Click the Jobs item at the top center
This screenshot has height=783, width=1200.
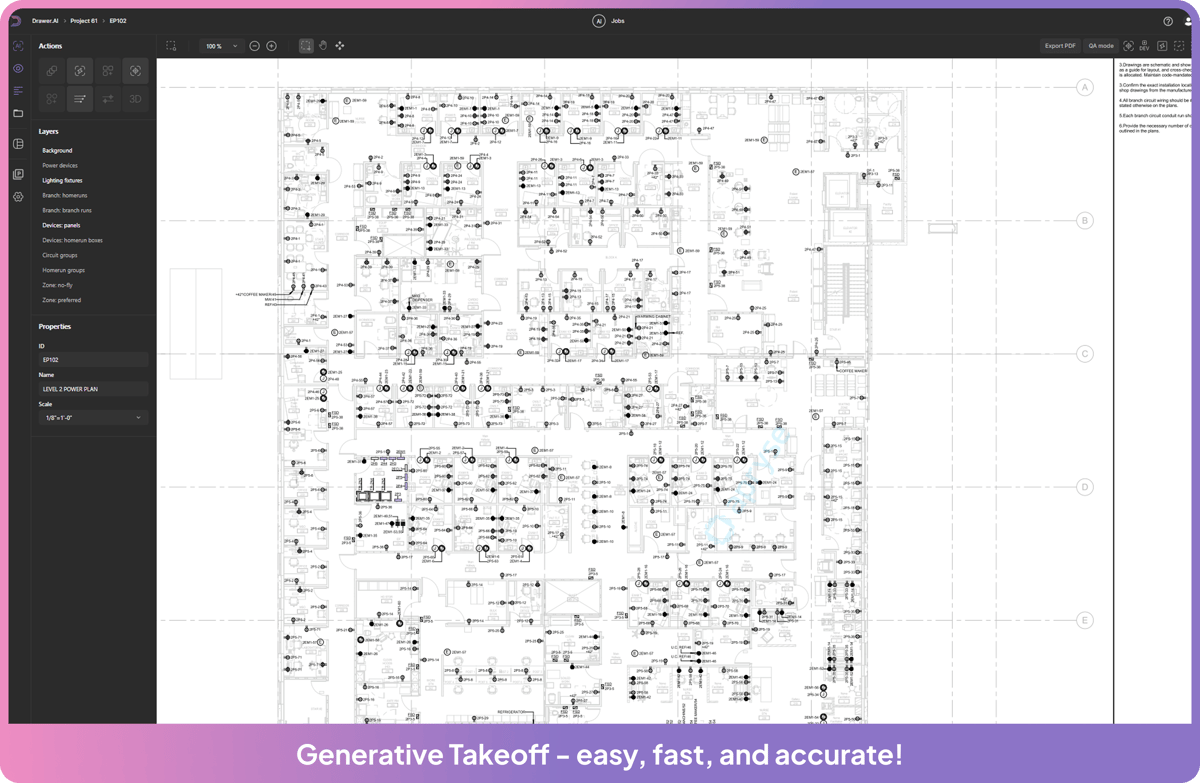[617, 20]
